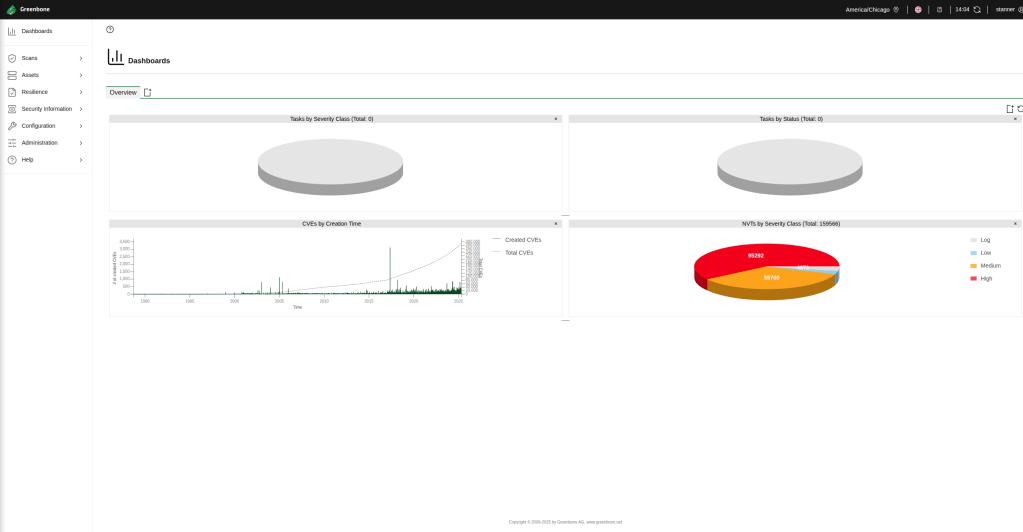Reset dashboard to defaults icon
The image size is (1023, 532).
1019,108
